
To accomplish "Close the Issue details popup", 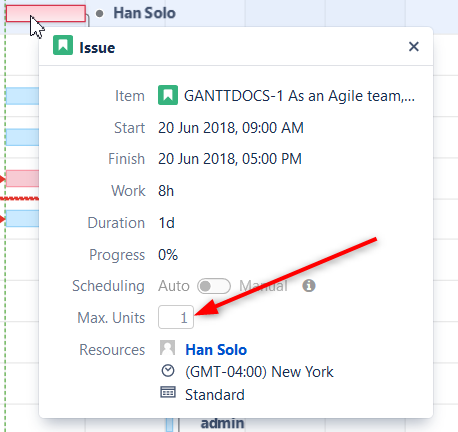I will tap(414, 47).
